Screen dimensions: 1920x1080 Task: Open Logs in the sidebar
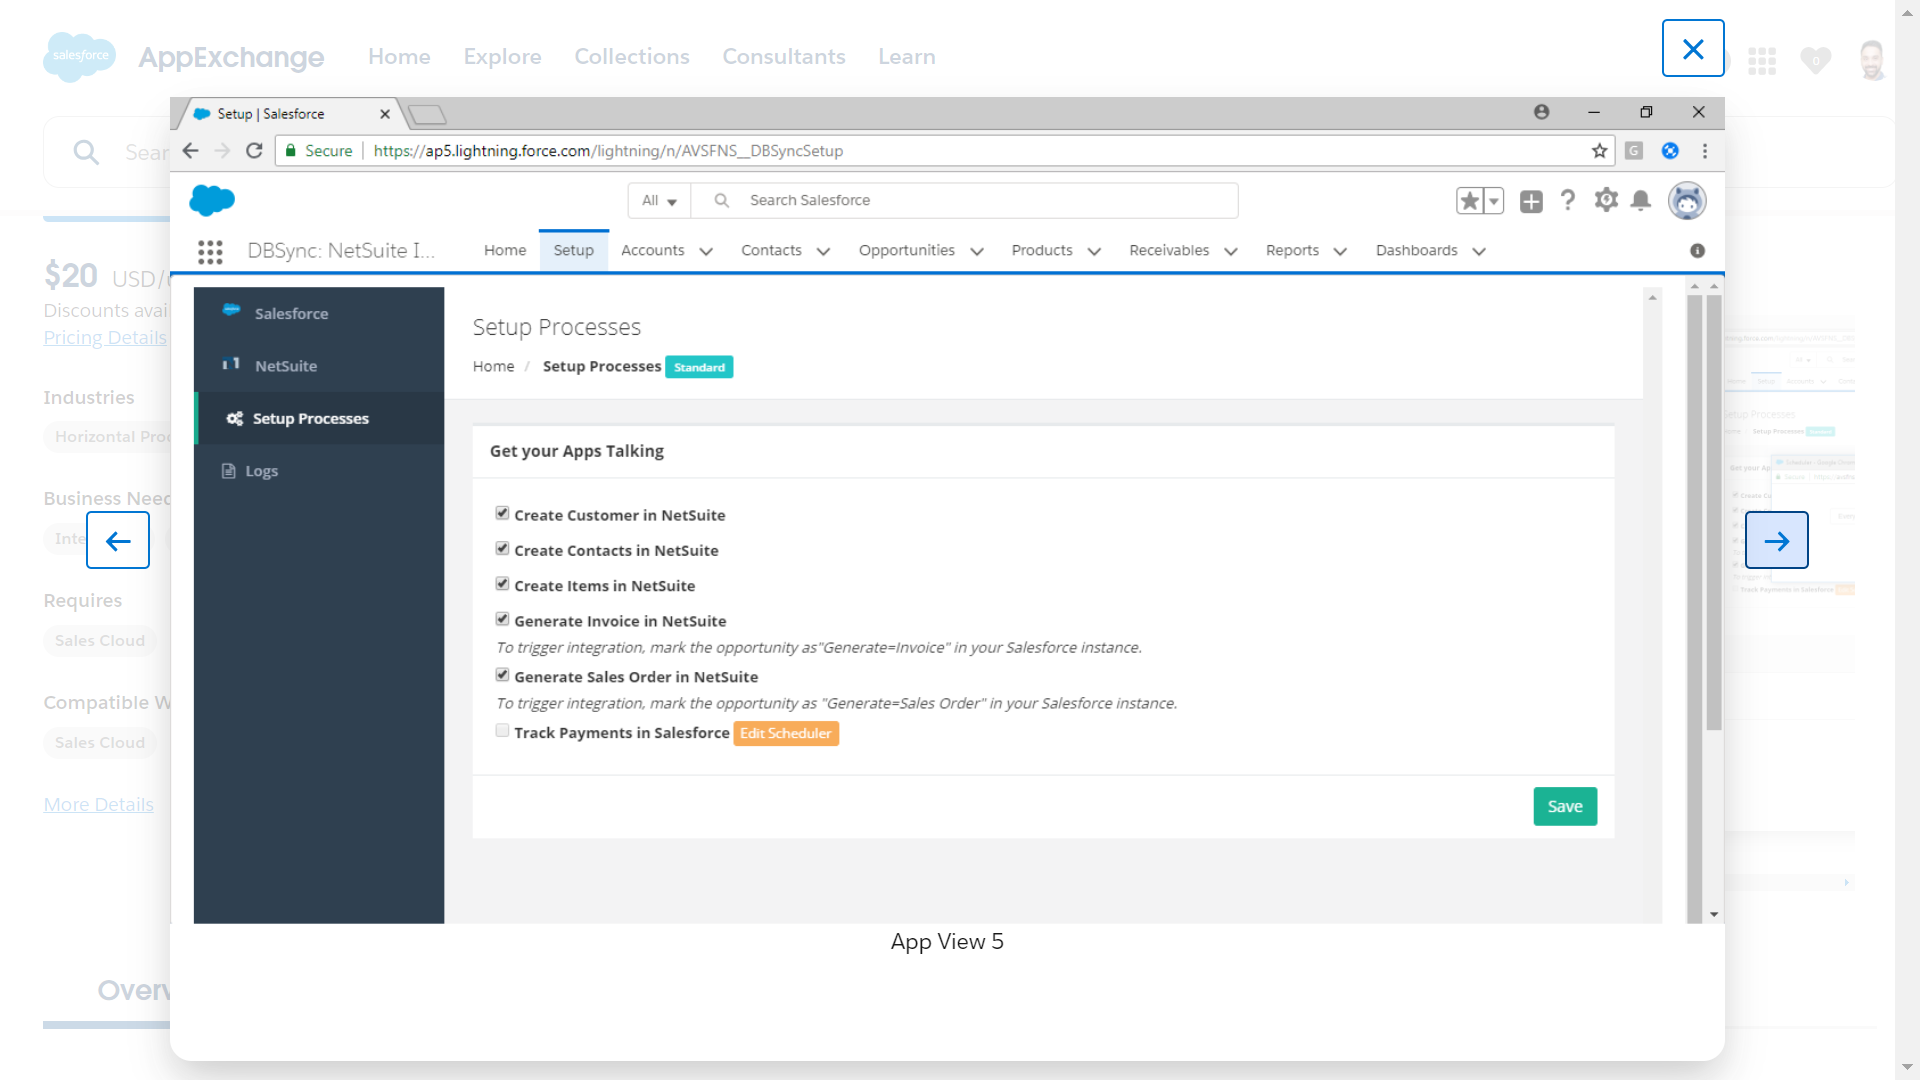coord(319,471)
